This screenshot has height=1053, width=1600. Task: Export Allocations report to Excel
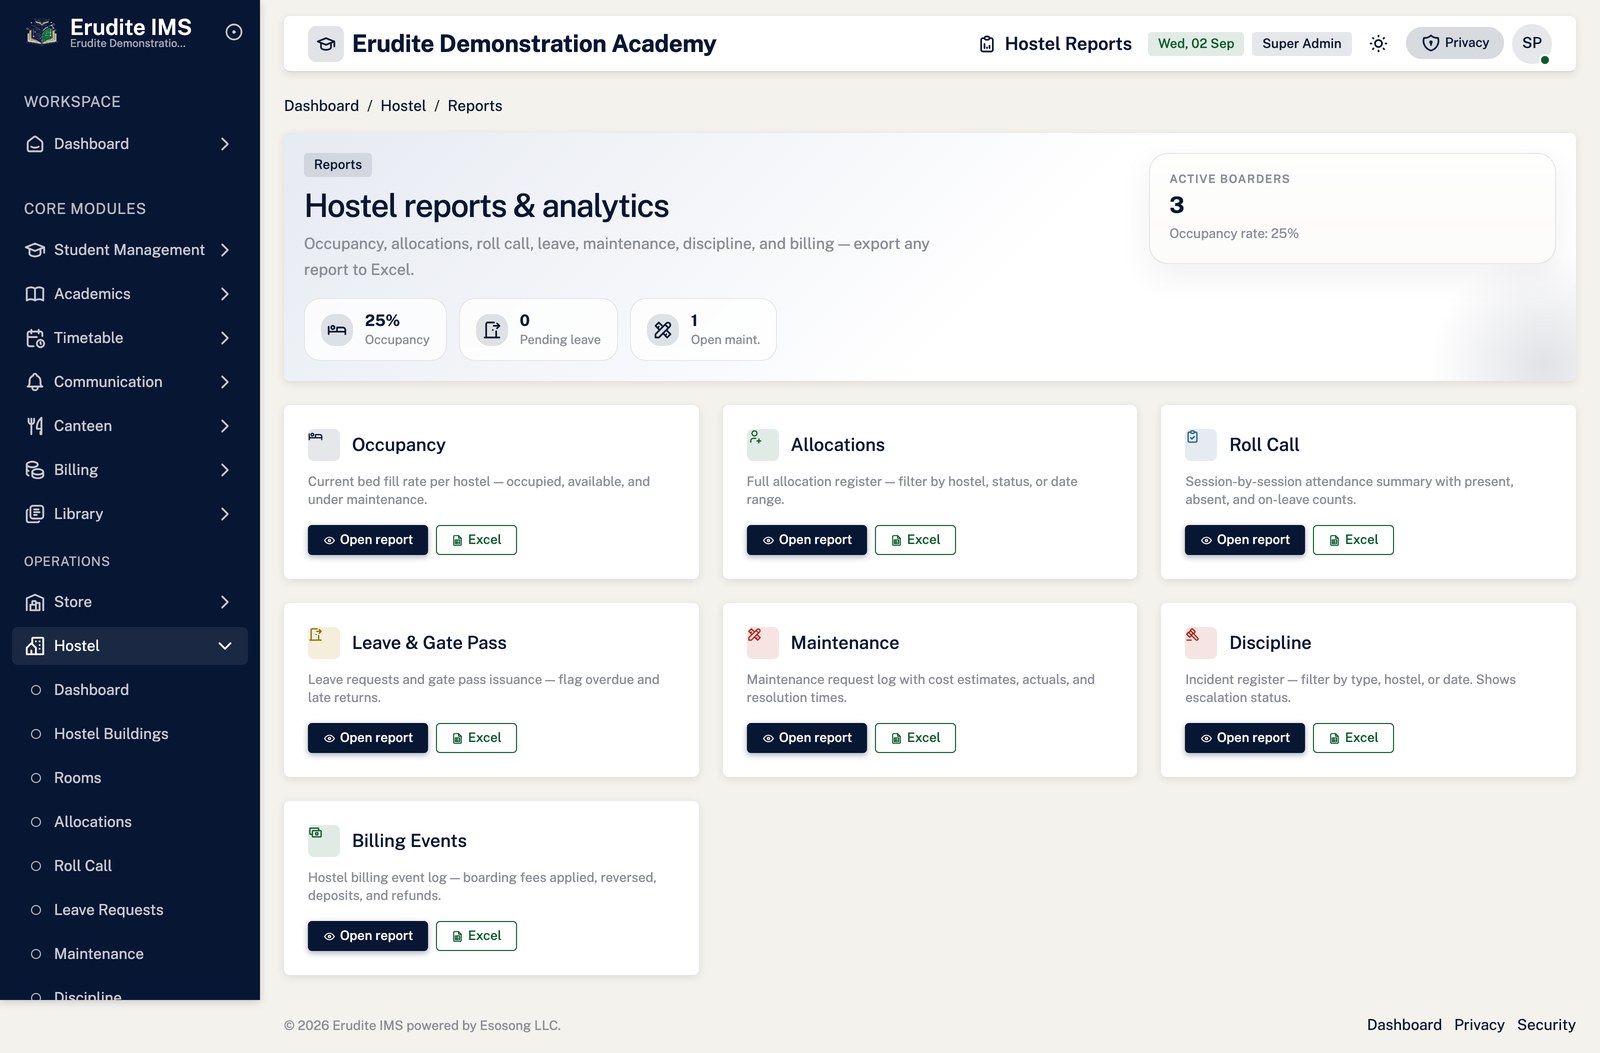(x=915, y=540)
